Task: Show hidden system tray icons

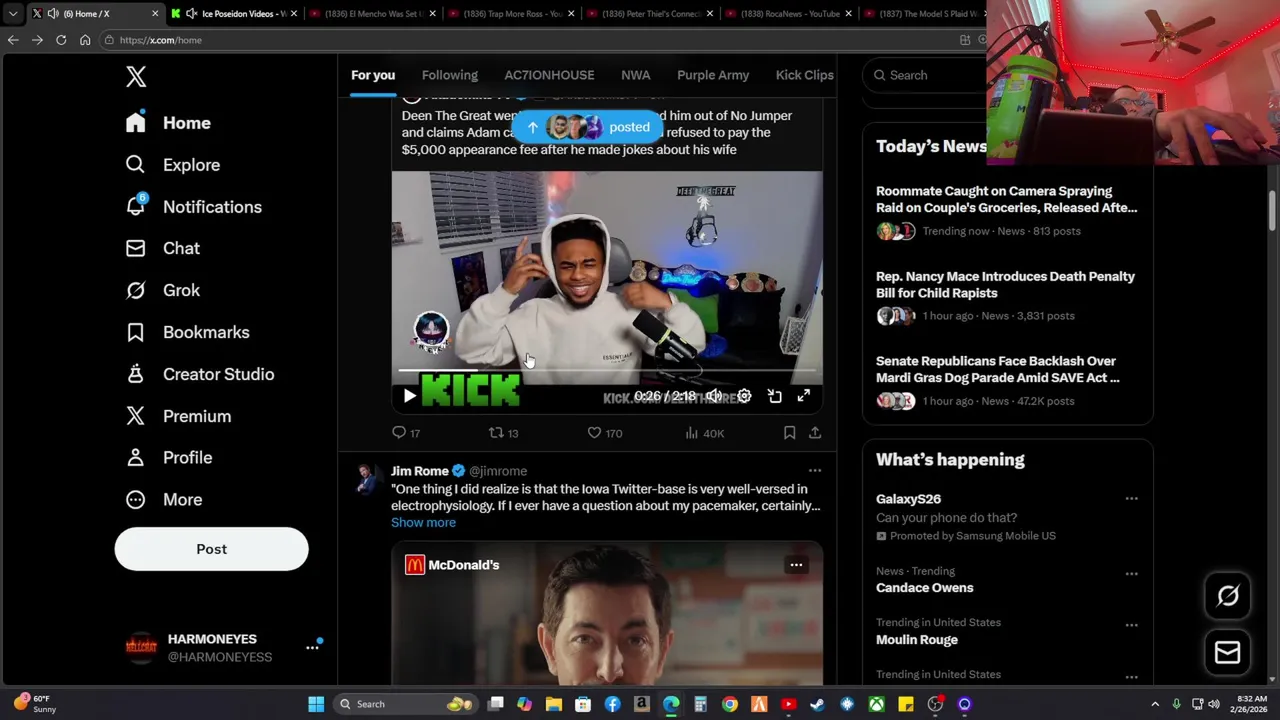Action: pyautogui.click(x=1155, y=704)
